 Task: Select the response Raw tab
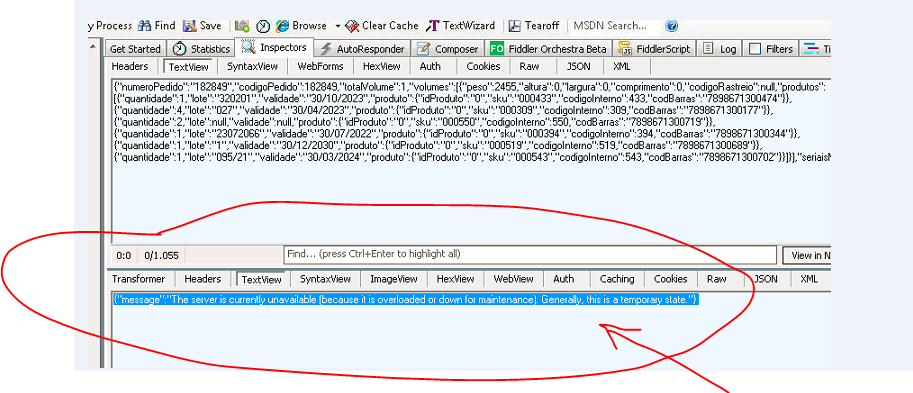[717, 279]
